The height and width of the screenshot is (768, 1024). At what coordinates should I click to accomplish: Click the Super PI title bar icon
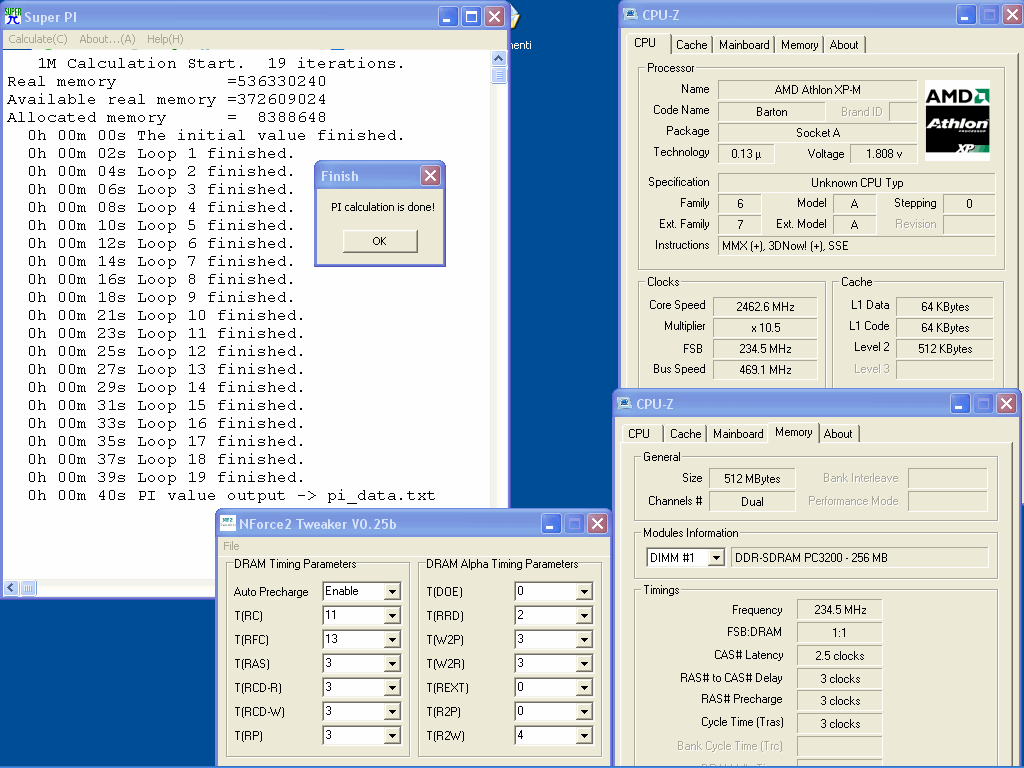(x=13, y=16)
